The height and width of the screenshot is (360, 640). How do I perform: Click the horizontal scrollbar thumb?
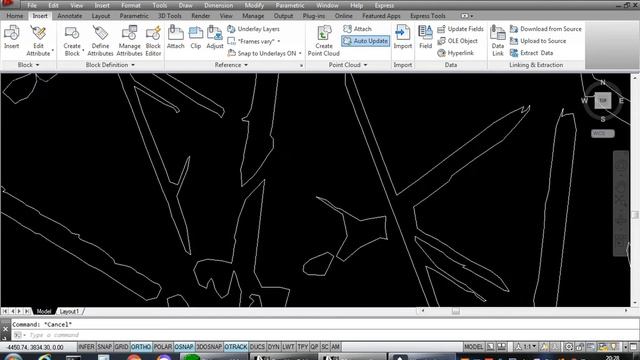[456, 311]
